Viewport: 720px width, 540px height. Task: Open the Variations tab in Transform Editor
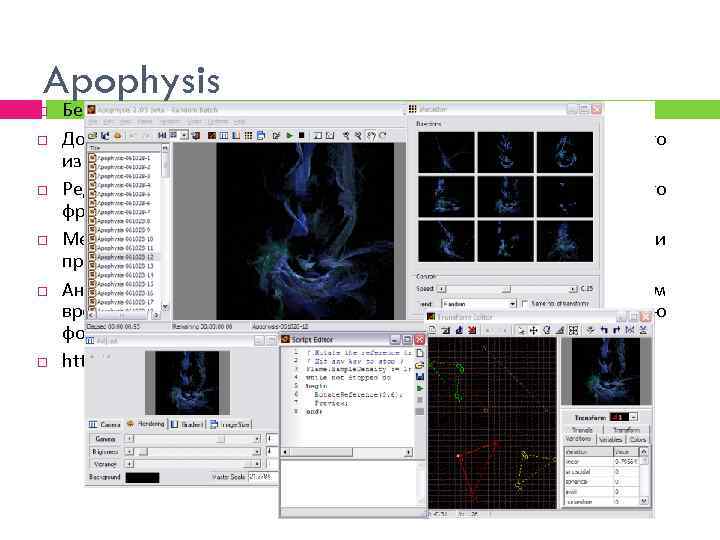pos(579,439)
